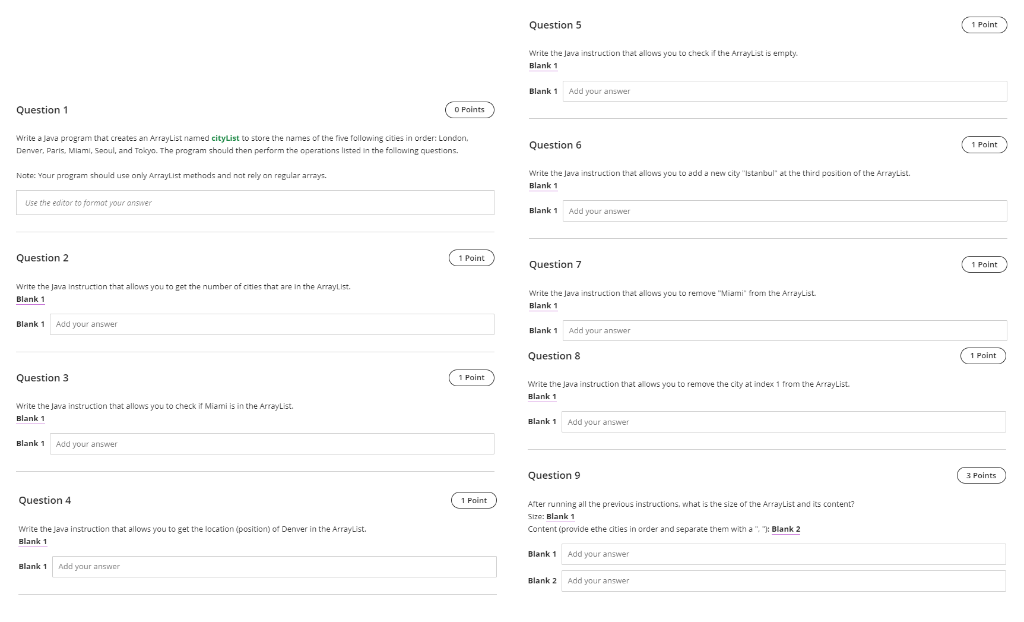The height and width of the screenshot is (622, 1024).
Task: Click the Blank 1 link in Question 6
Action: (x=543, y=185)
